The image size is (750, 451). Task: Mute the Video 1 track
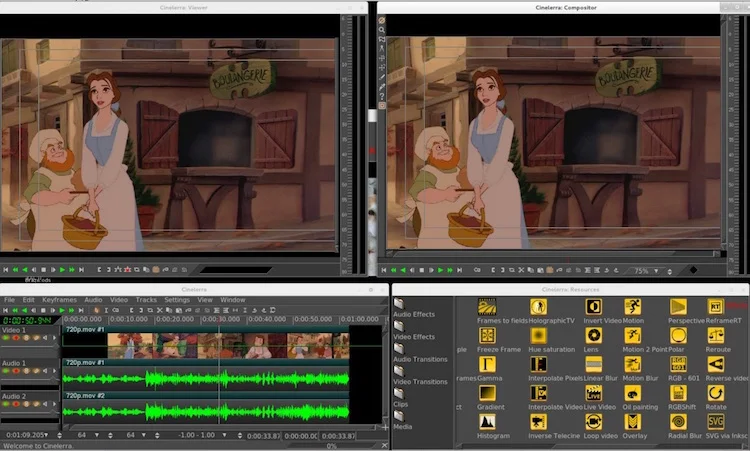coord(45,338)
